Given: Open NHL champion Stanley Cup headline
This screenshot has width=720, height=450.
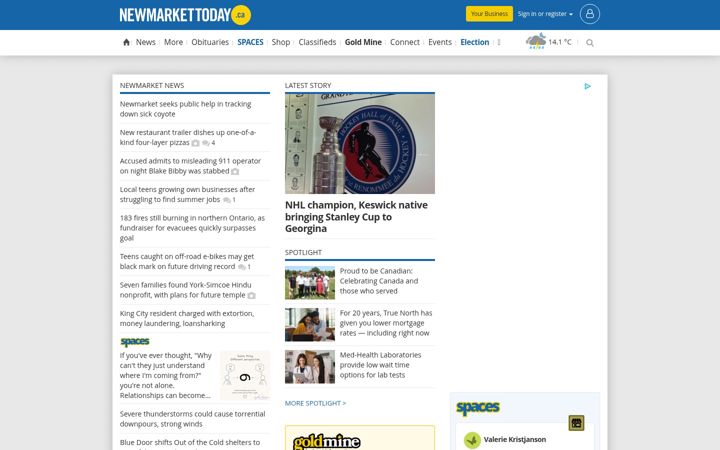Looking at the screenshot, I should (x=356, y=217).
